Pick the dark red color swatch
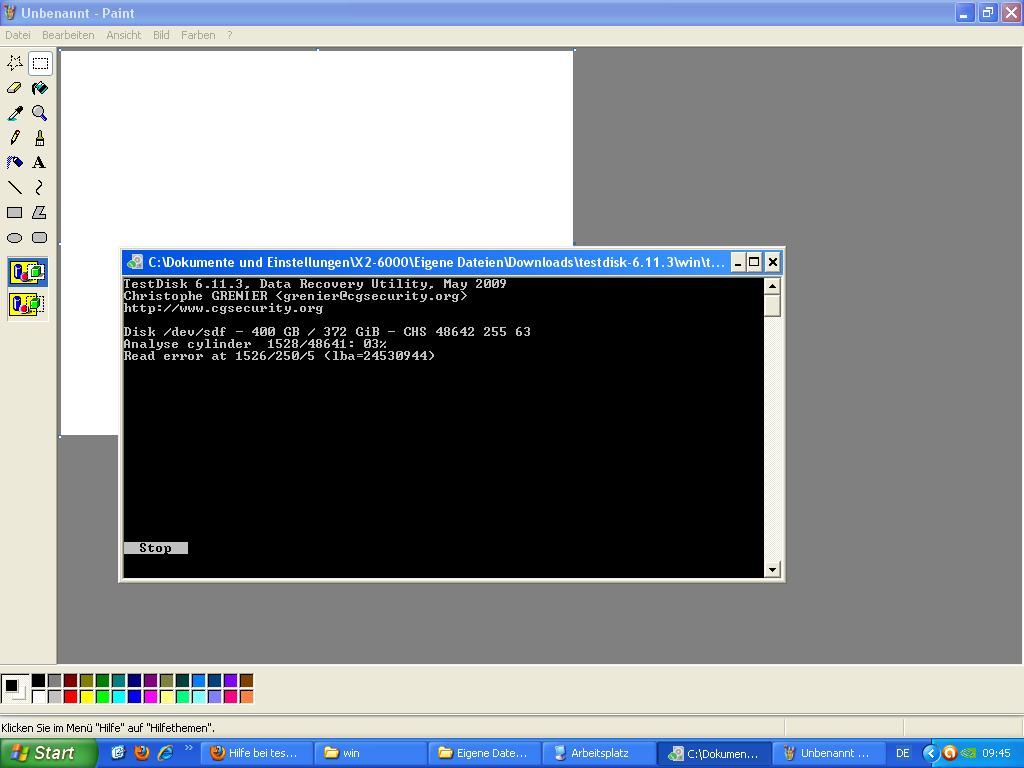Viewport: 1024px width, 768px height. click(71, 681)
